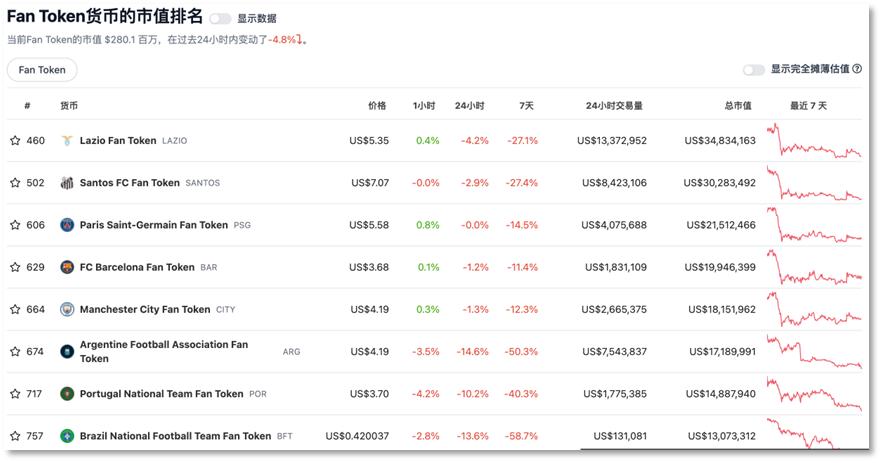Screen dimensions: 882x463
Task: Click the Manchester City logo icon
Action: click(67, 309)
